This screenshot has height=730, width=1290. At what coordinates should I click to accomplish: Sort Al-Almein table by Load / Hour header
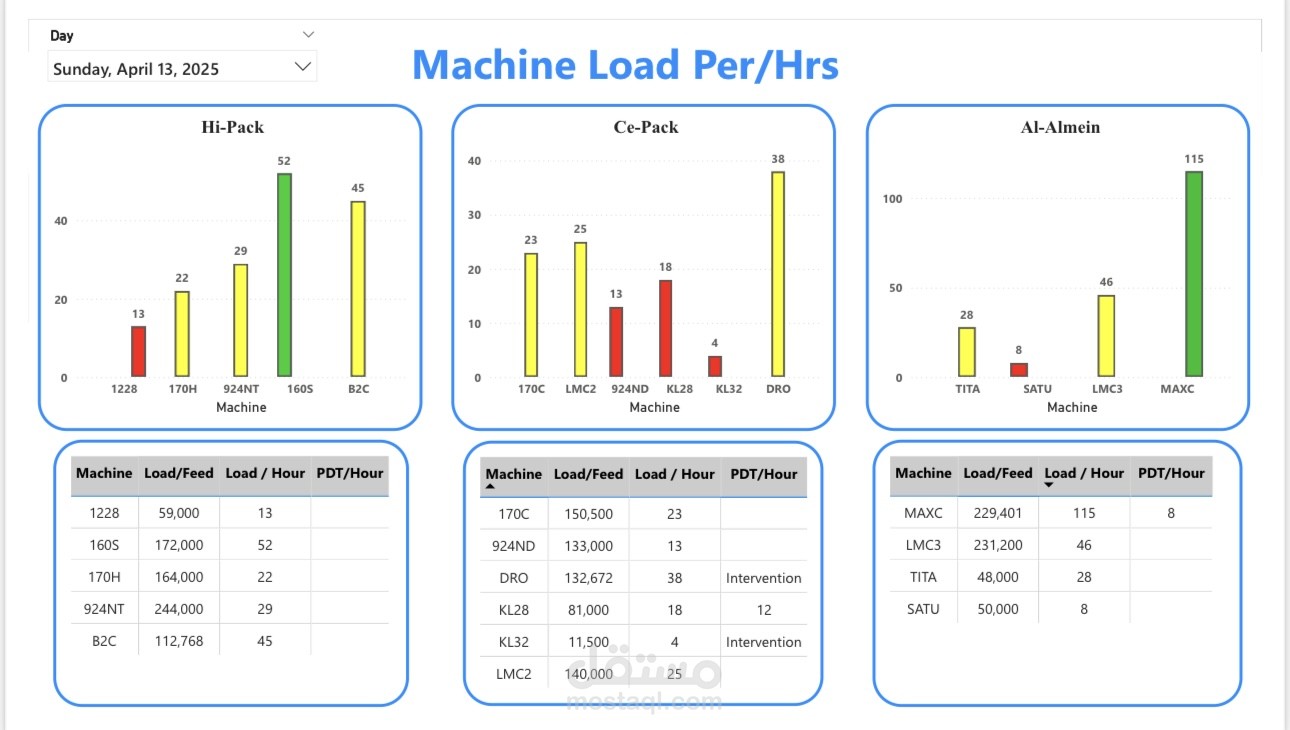1085,473
